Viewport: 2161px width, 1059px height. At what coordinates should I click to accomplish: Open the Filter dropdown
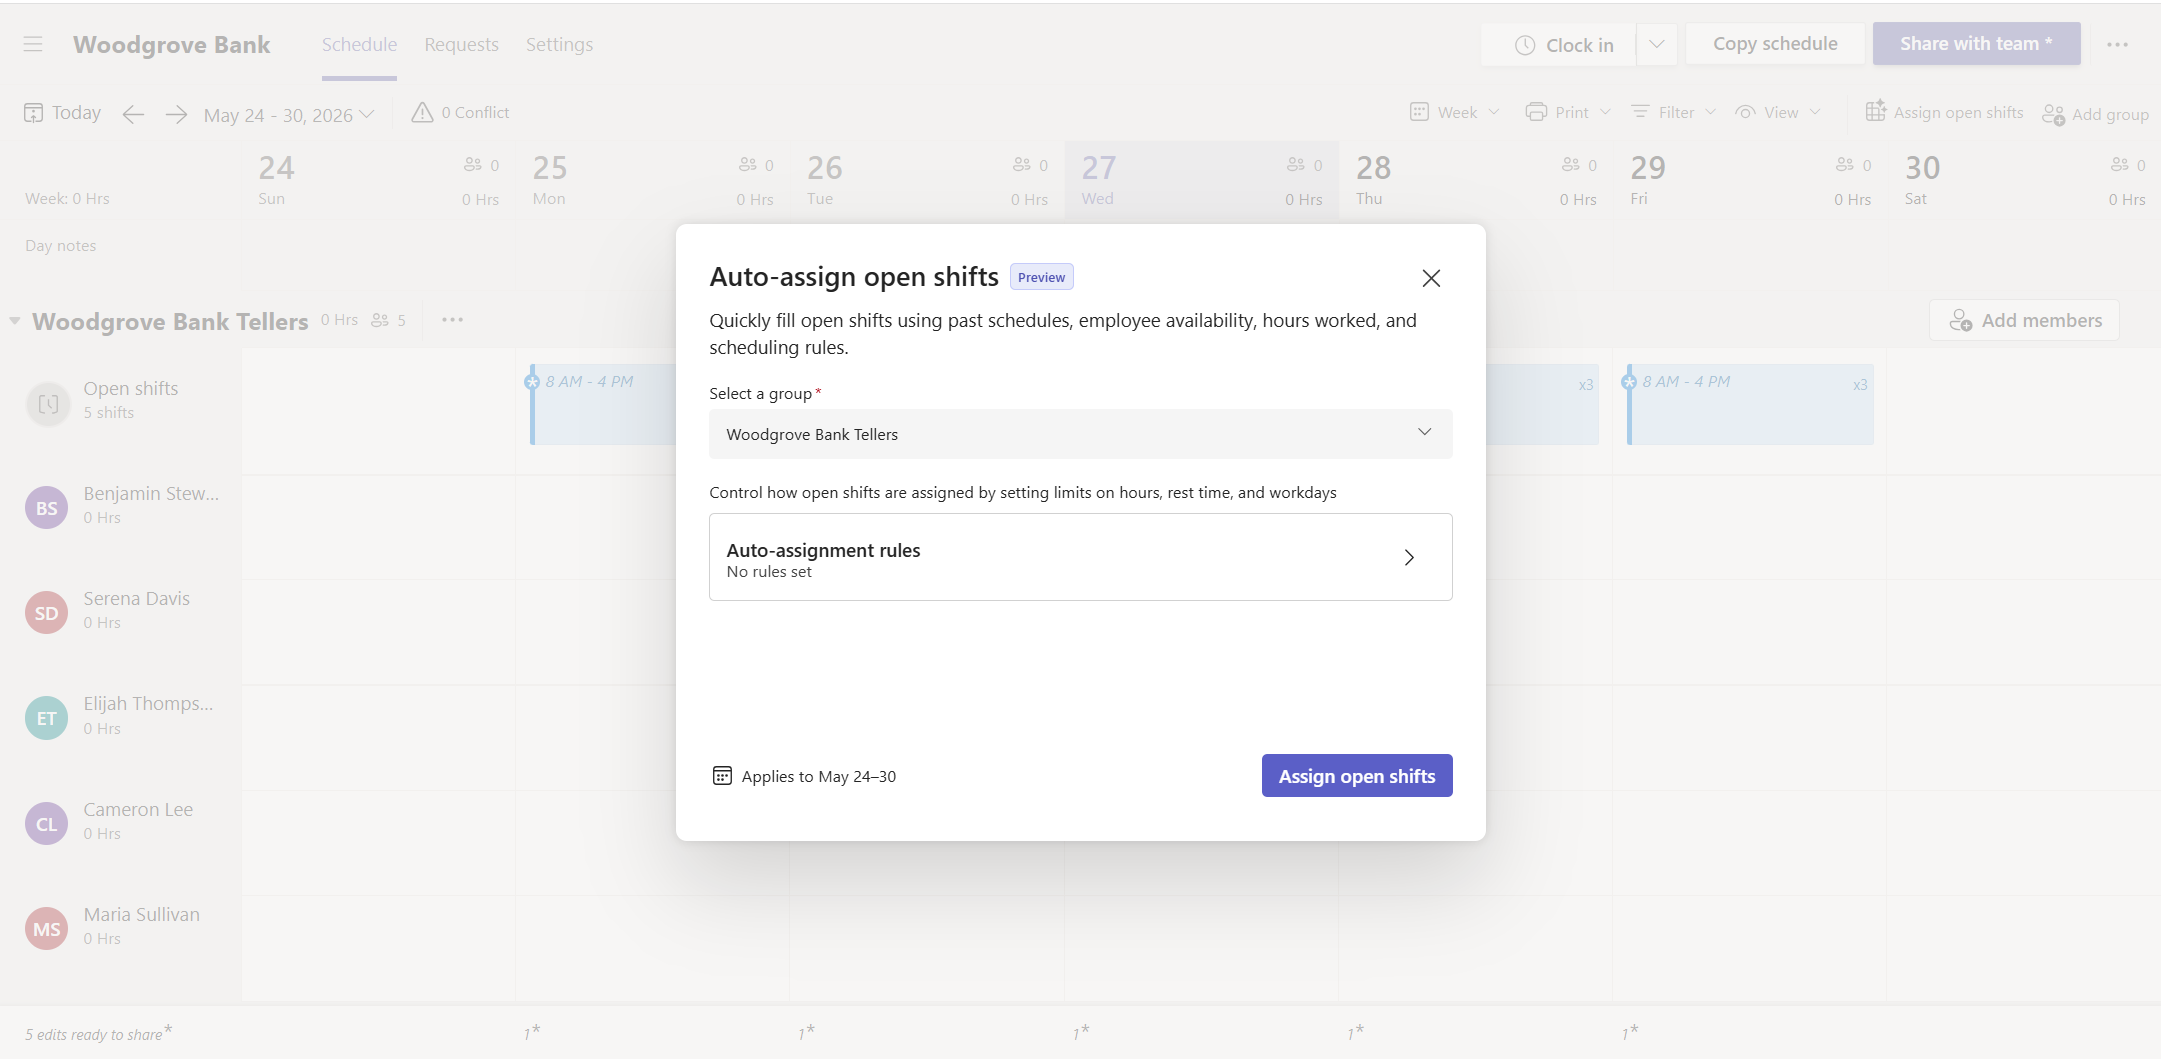(1673, 112)
